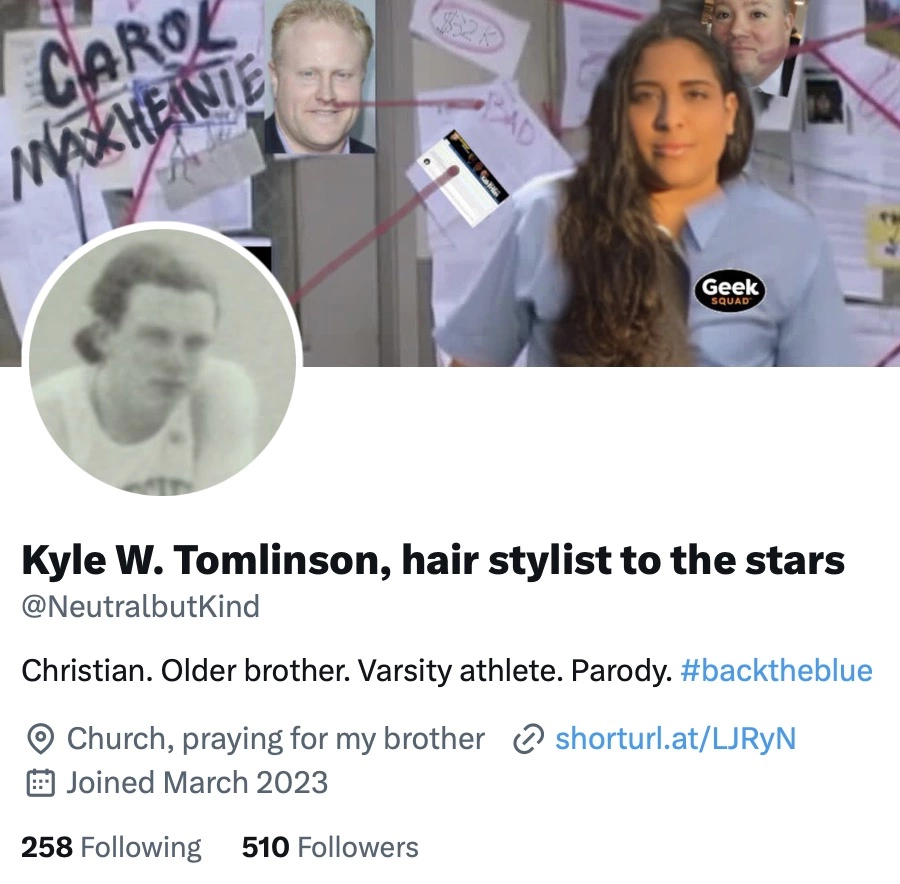
Task: Click the blond man's photo in banner
Action: click(320, 77)
